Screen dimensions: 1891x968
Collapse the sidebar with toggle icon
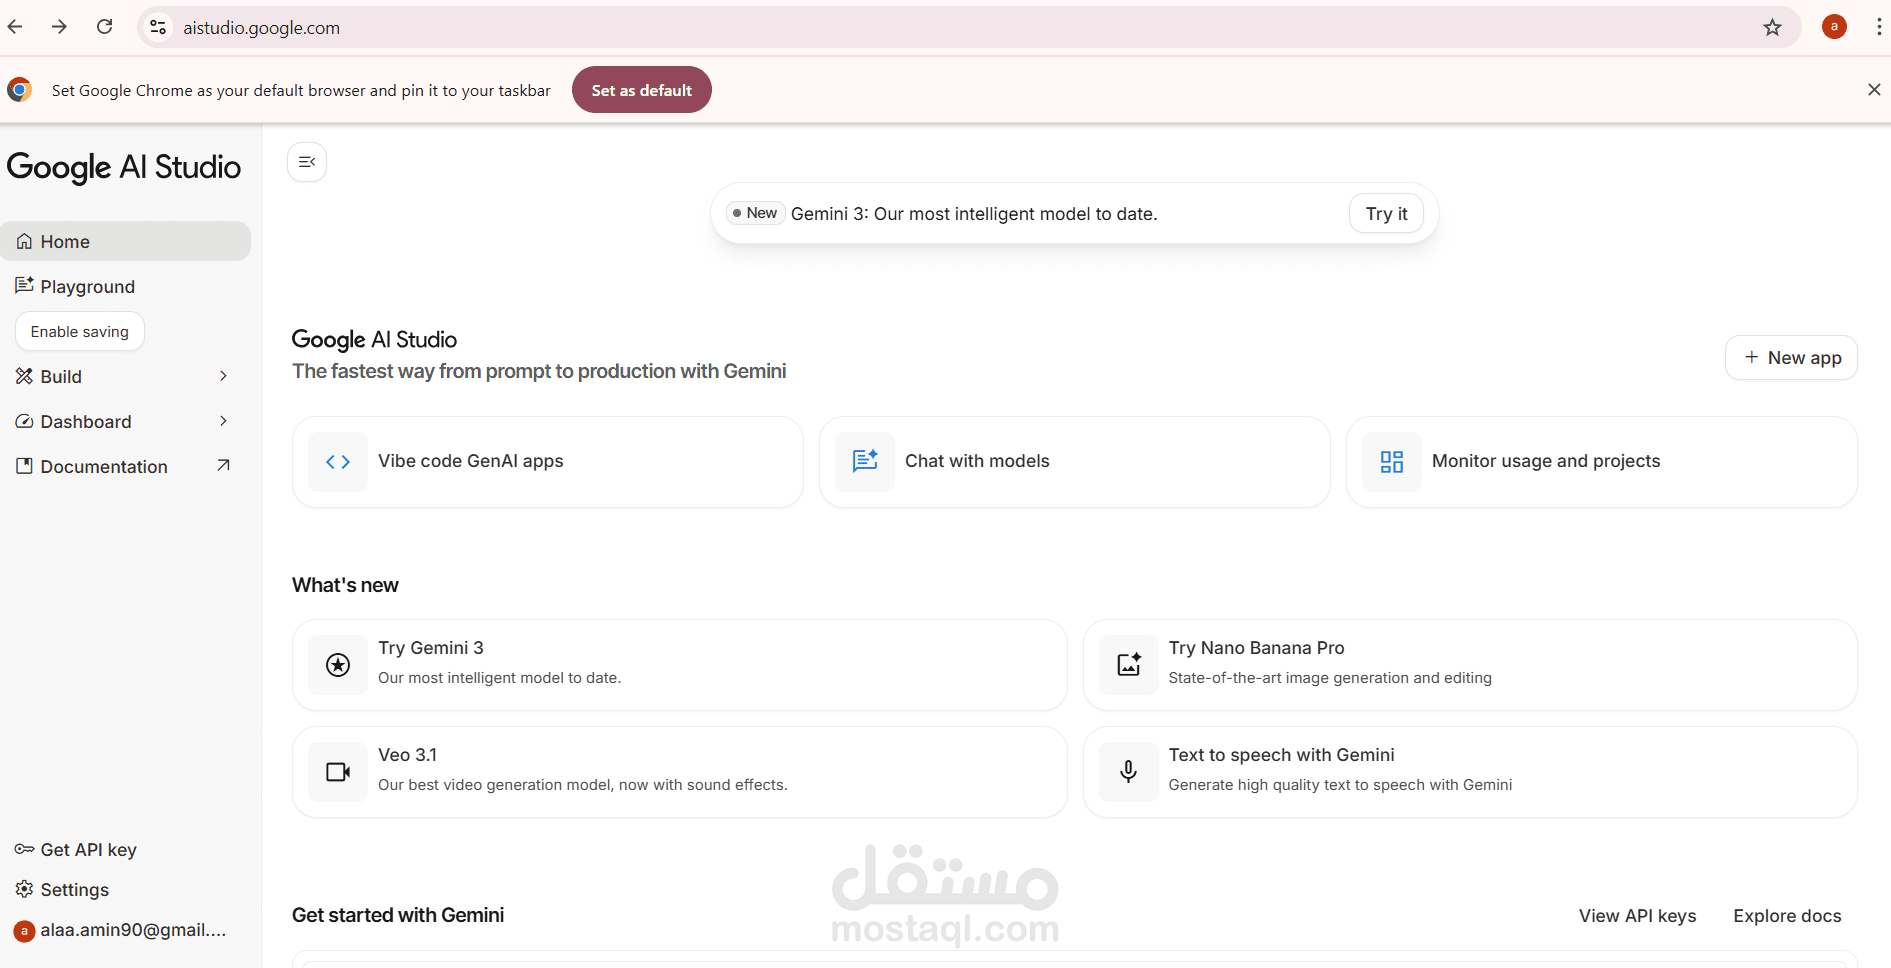point(307,162)
